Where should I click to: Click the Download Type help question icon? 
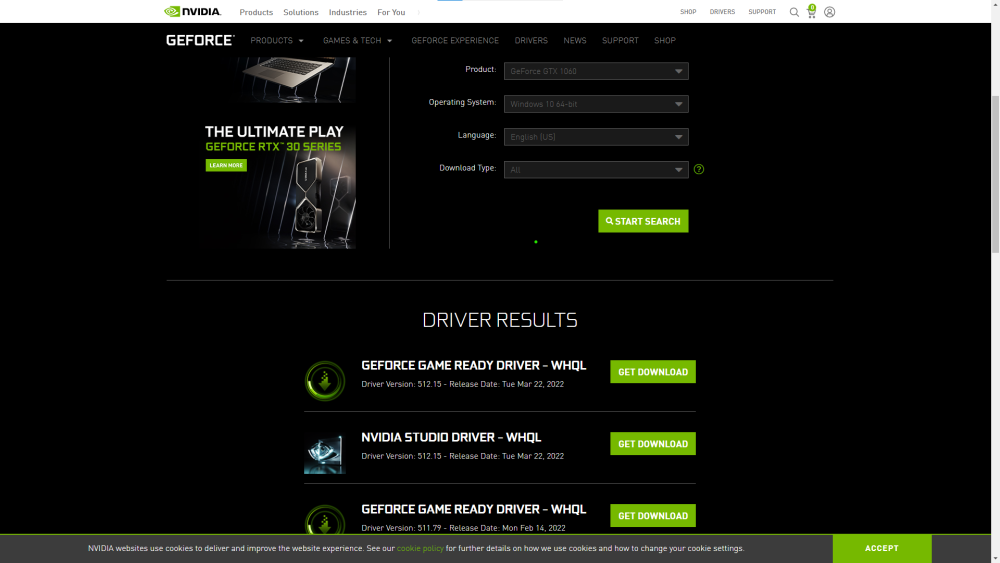[699, 169]
